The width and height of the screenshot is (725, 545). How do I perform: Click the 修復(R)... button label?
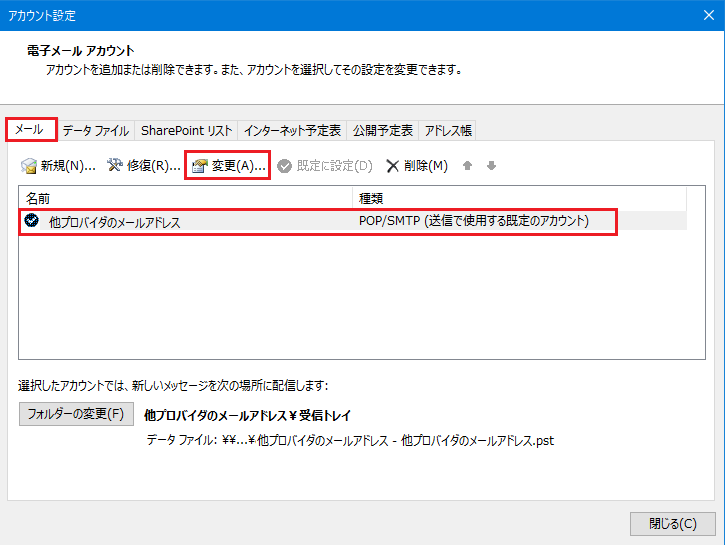click(x=154, y=165)
